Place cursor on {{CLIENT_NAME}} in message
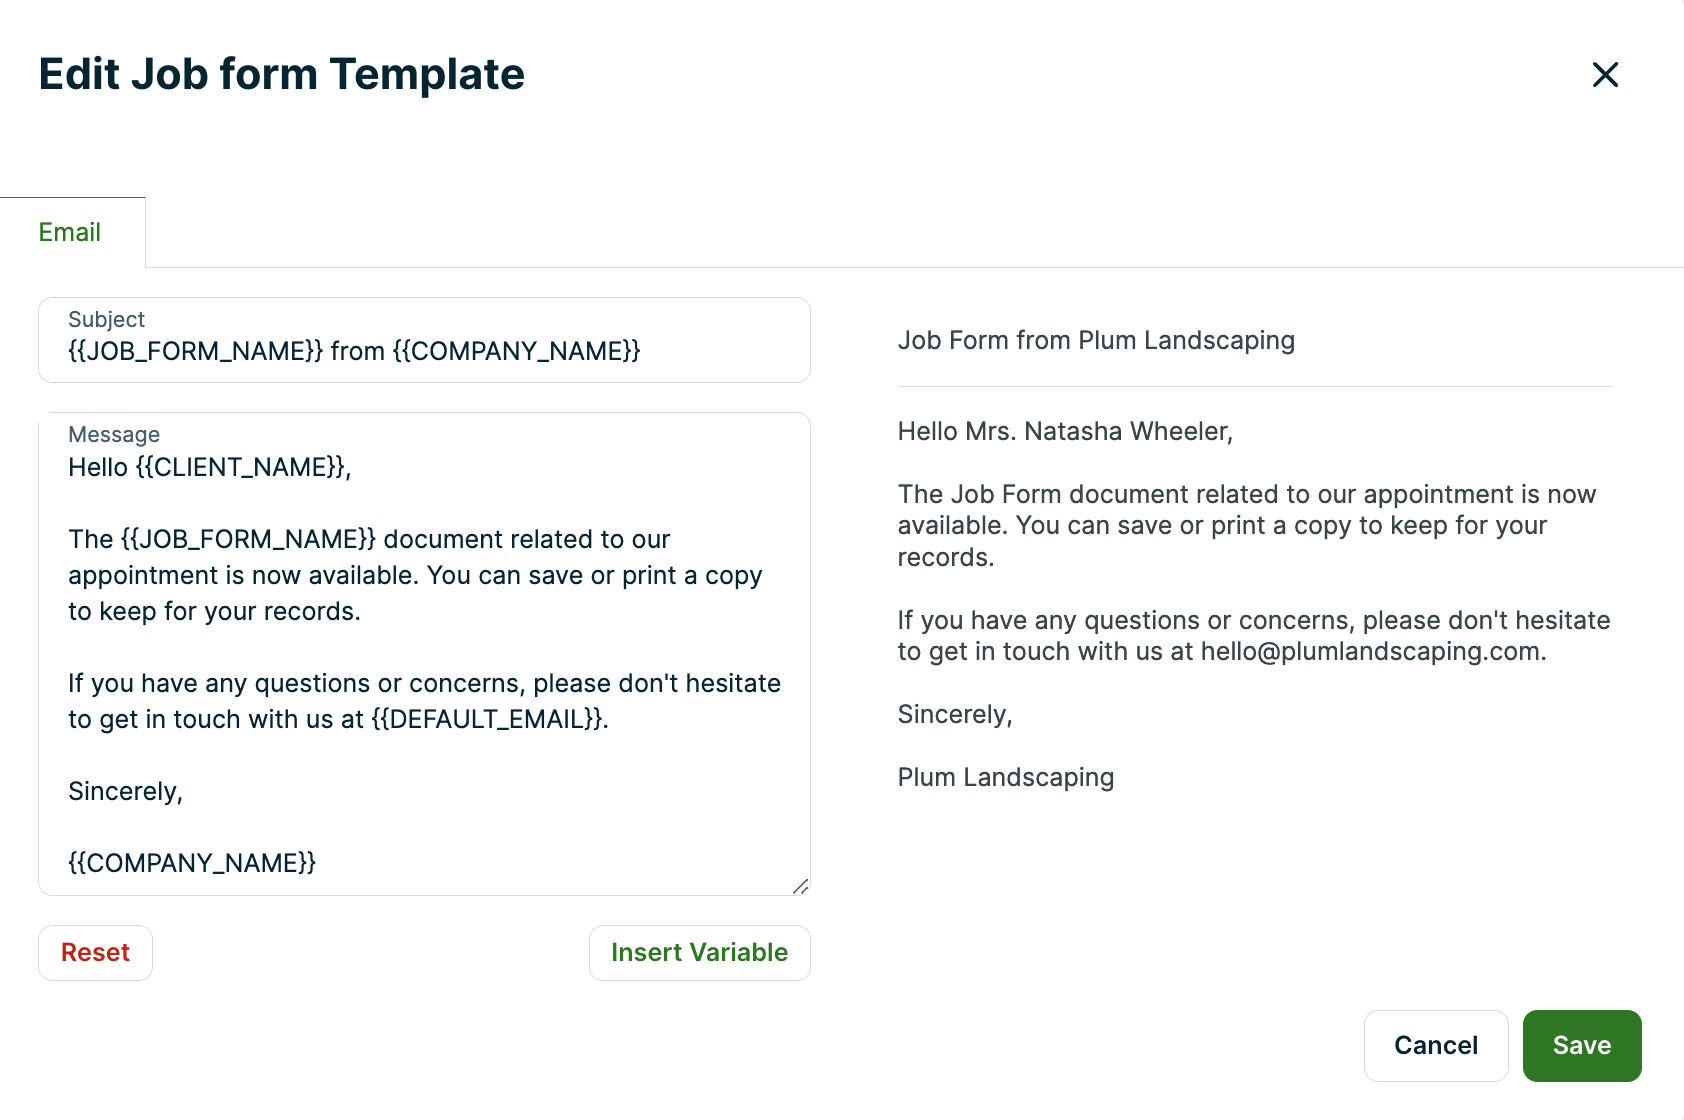The height and width of the screenshot is (1120, 1684). pos(241,468)
